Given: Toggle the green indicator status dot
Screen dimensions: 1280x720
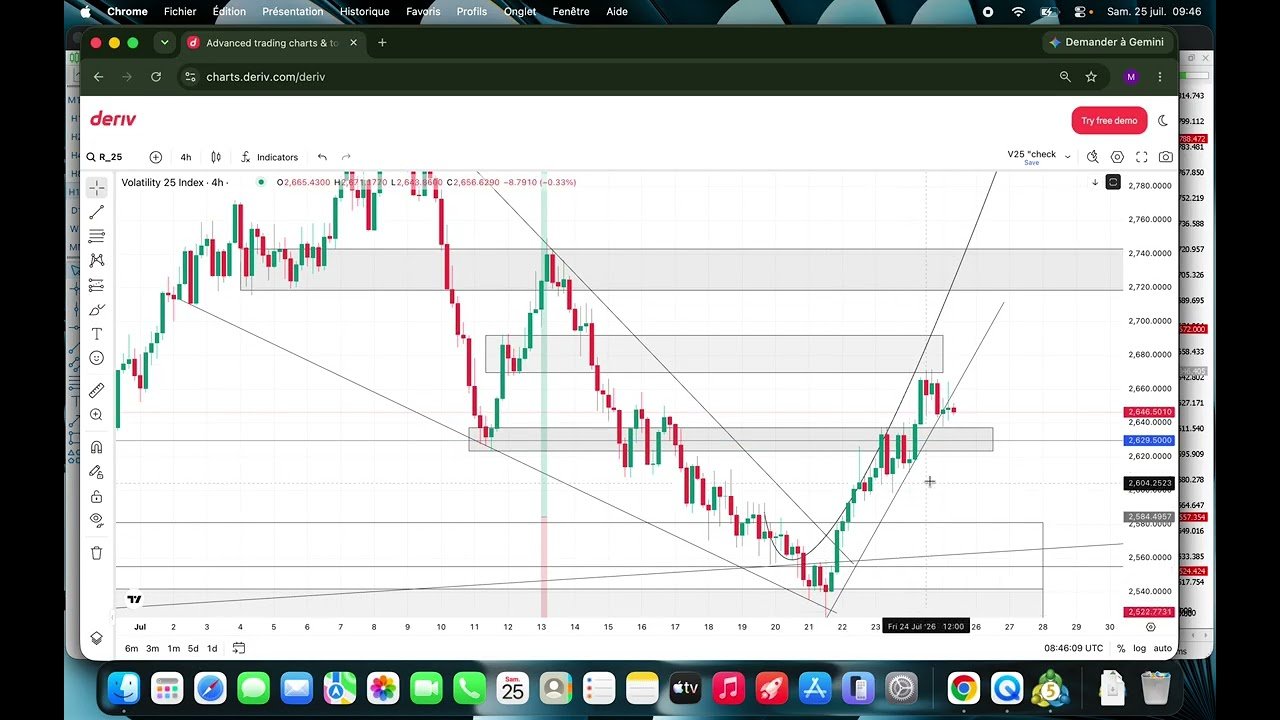Looking at the screenshot, I should click(261, 182).
